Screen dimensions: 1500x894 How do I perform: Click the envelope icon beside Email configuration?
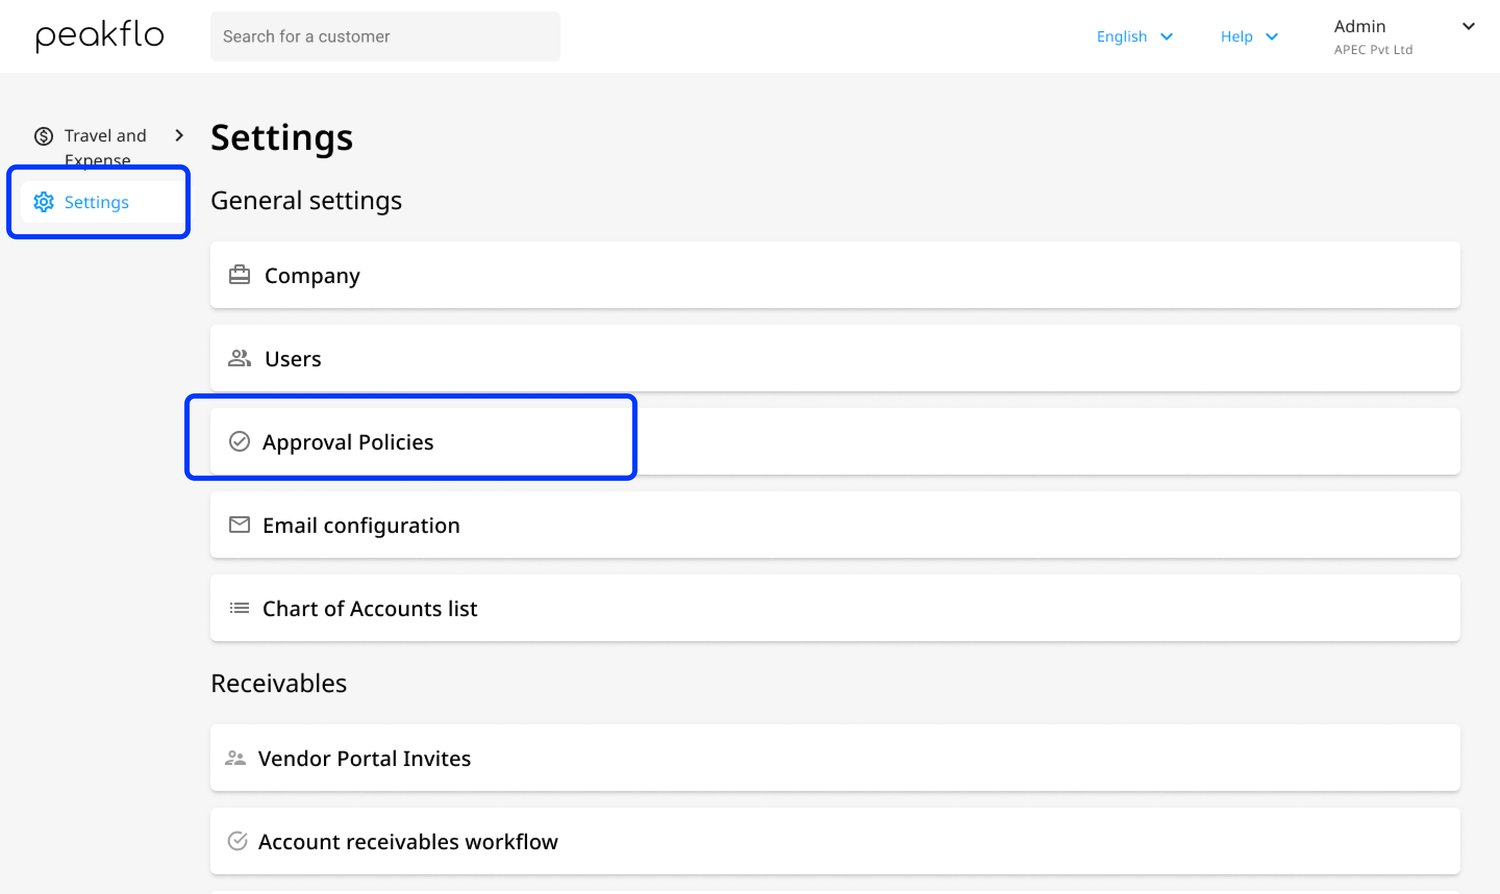click(239, 525)
